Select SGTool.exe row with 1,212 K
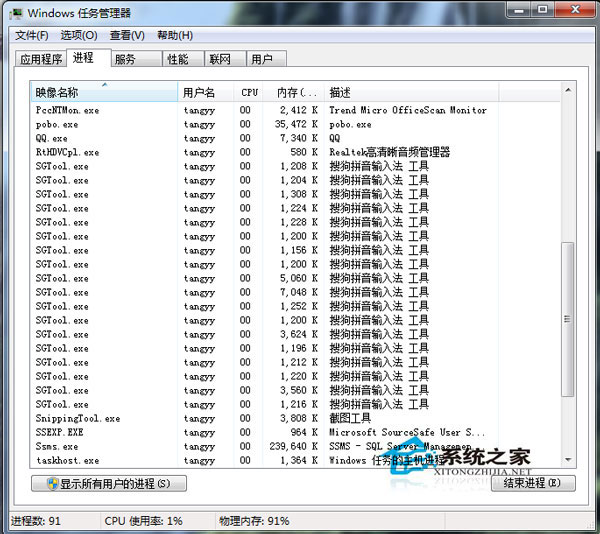Screen dimensions: 600x534 coord(295,362)
